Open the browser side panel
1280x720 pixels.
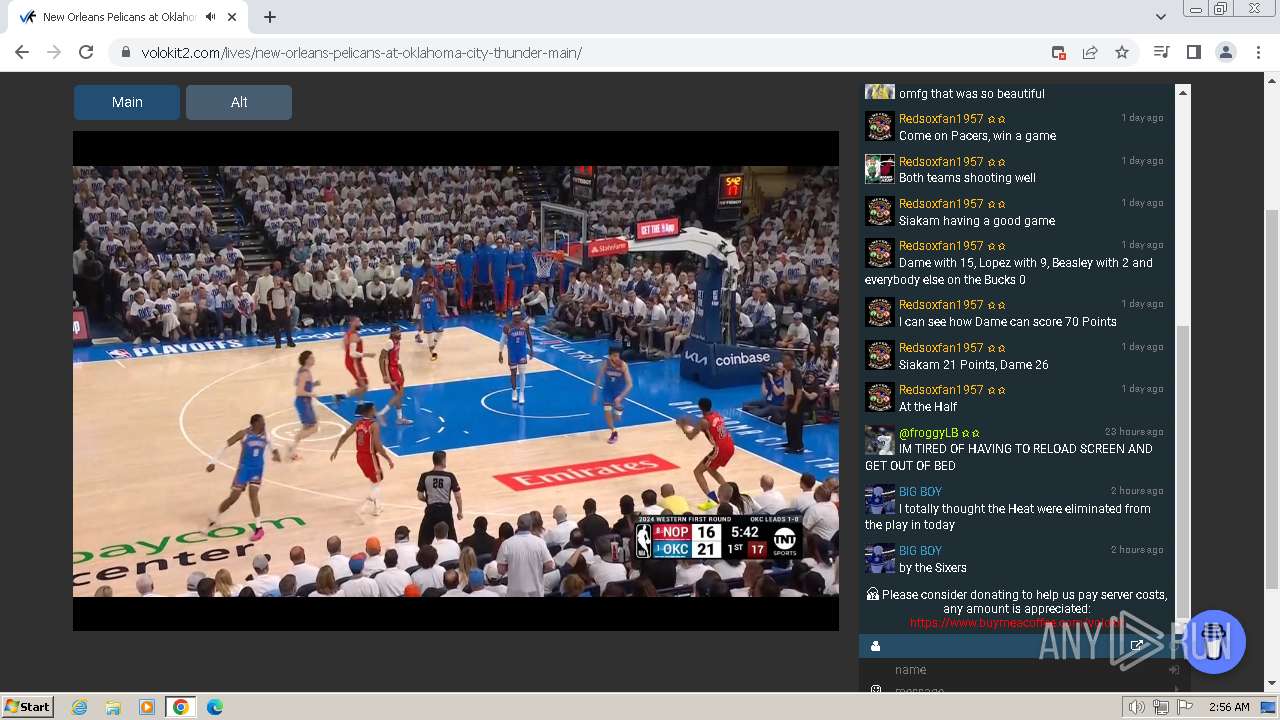click(1193, 52)
